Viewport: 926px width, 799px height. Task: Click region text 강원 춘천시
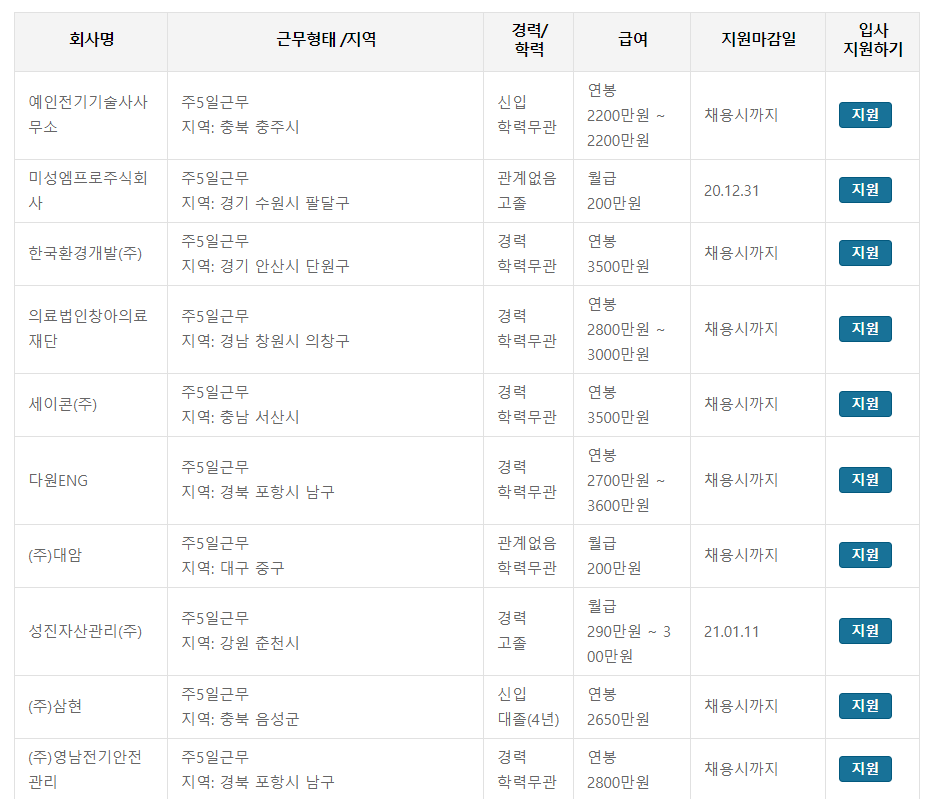260,643
